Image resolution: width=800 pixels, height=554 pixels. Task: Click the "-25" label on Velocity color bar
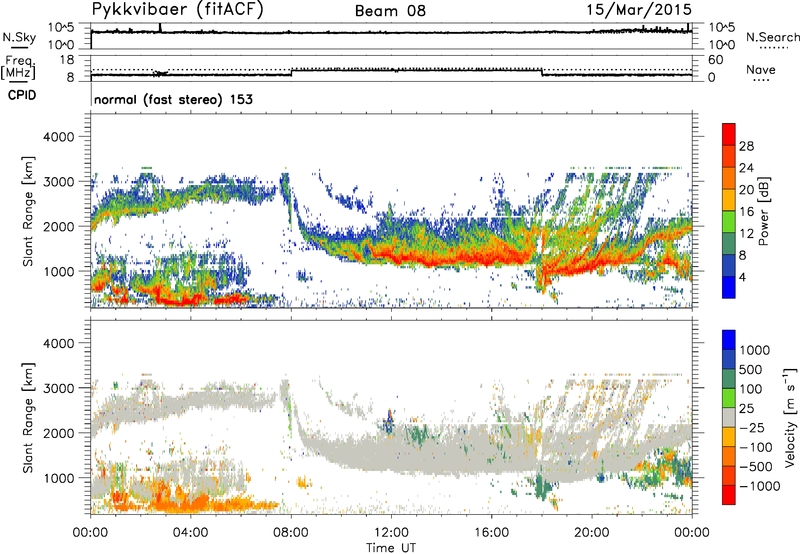[x=752, y=428]
